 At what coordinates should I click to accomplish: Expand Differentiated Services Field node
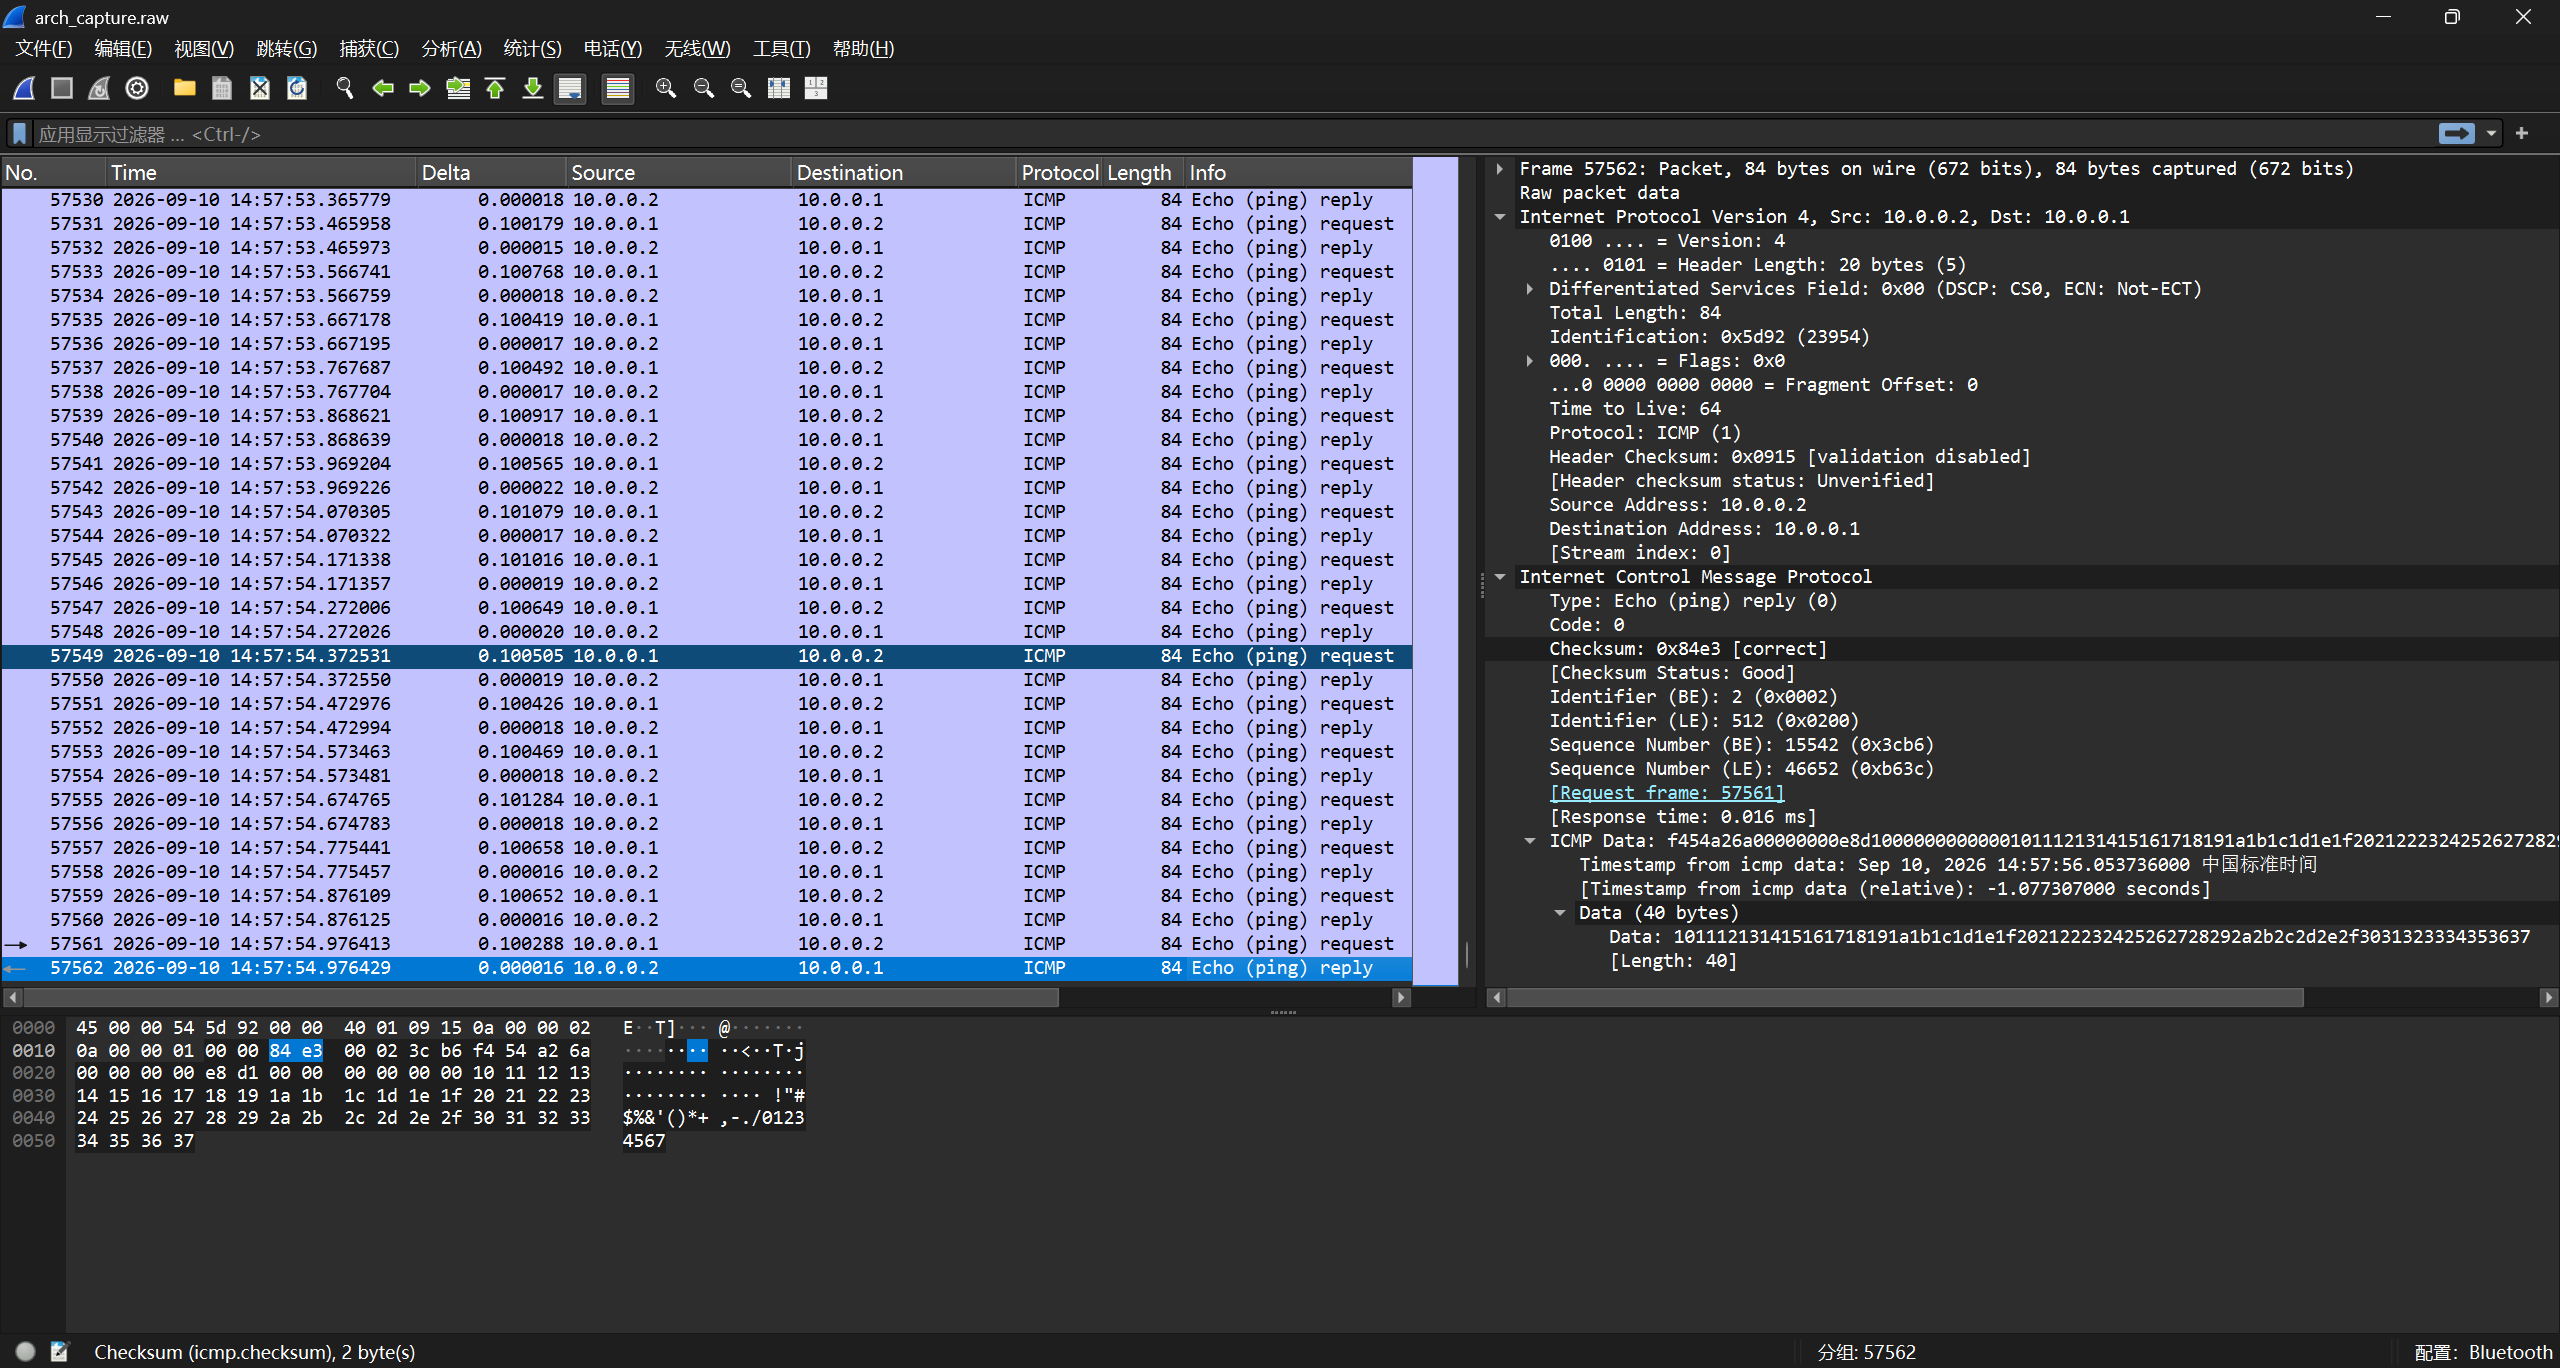coord(1529,289)
